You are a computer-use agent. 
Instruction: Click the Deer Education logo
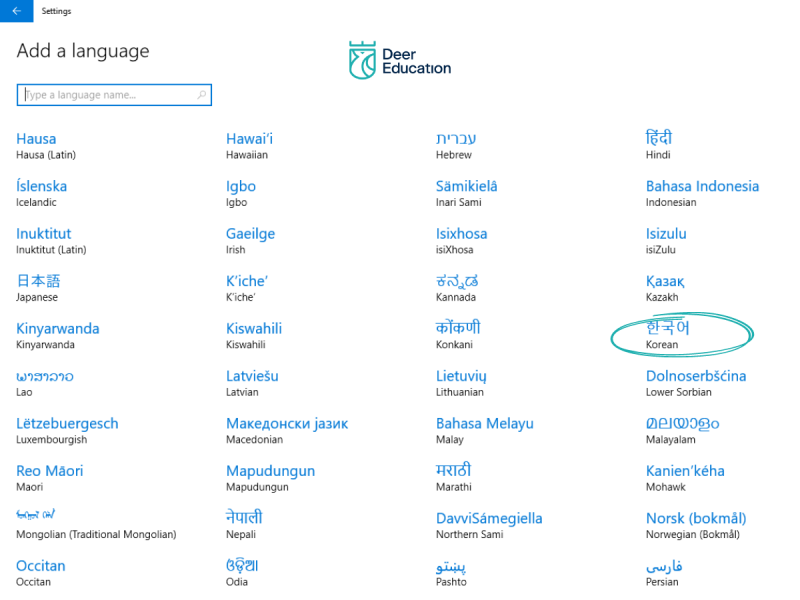pos(399,60)
